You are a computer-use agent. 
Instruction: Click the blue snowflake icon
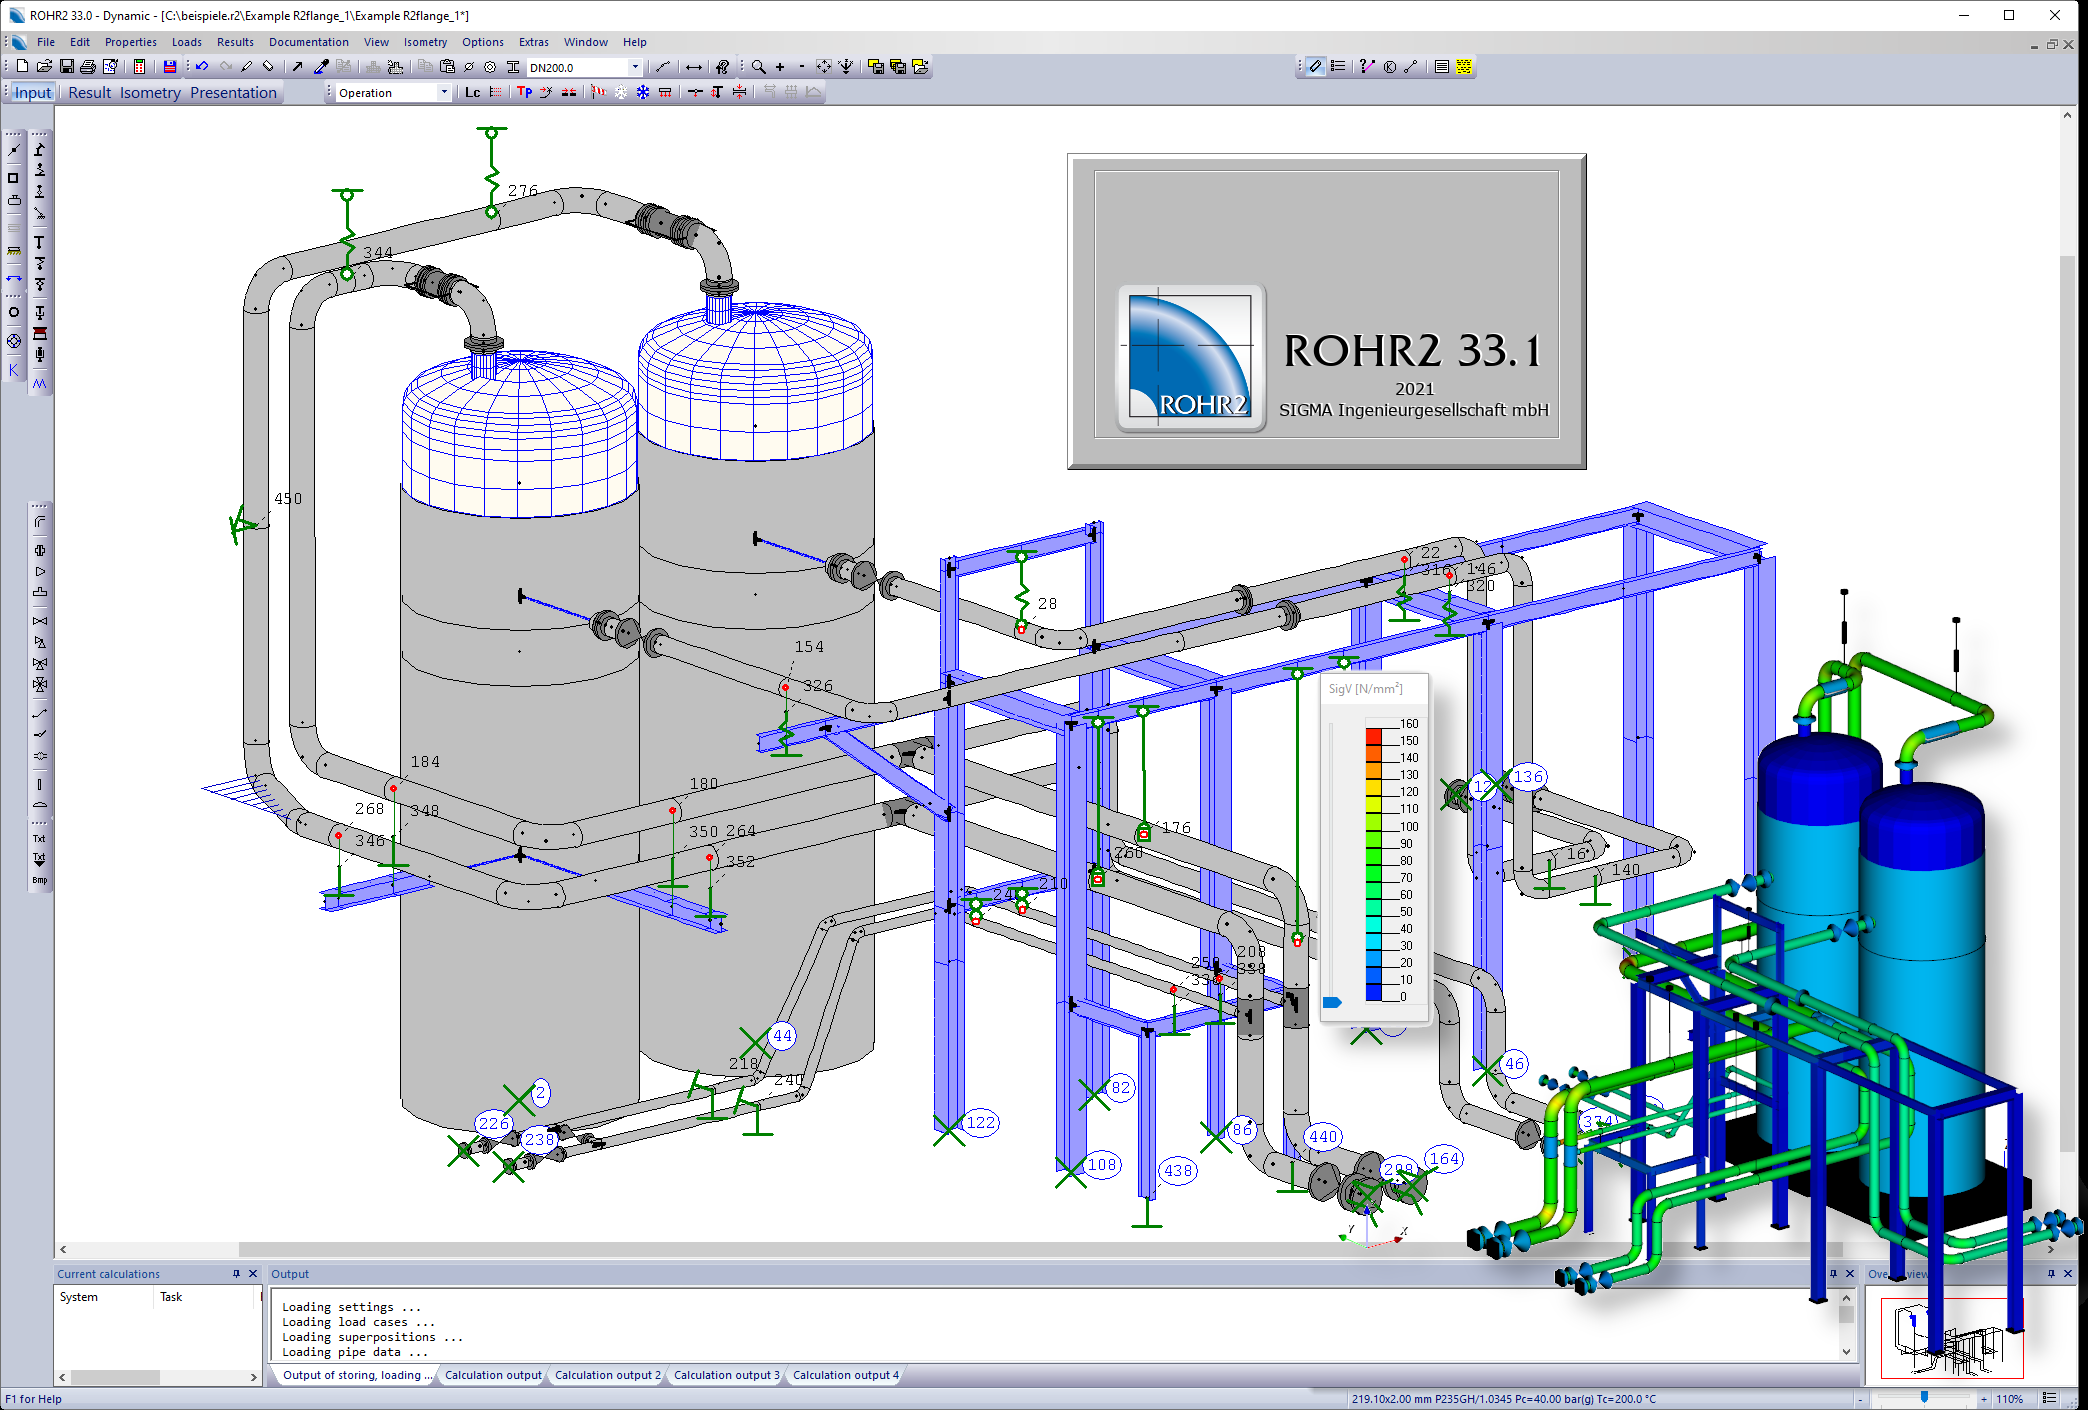click(643, 93)
